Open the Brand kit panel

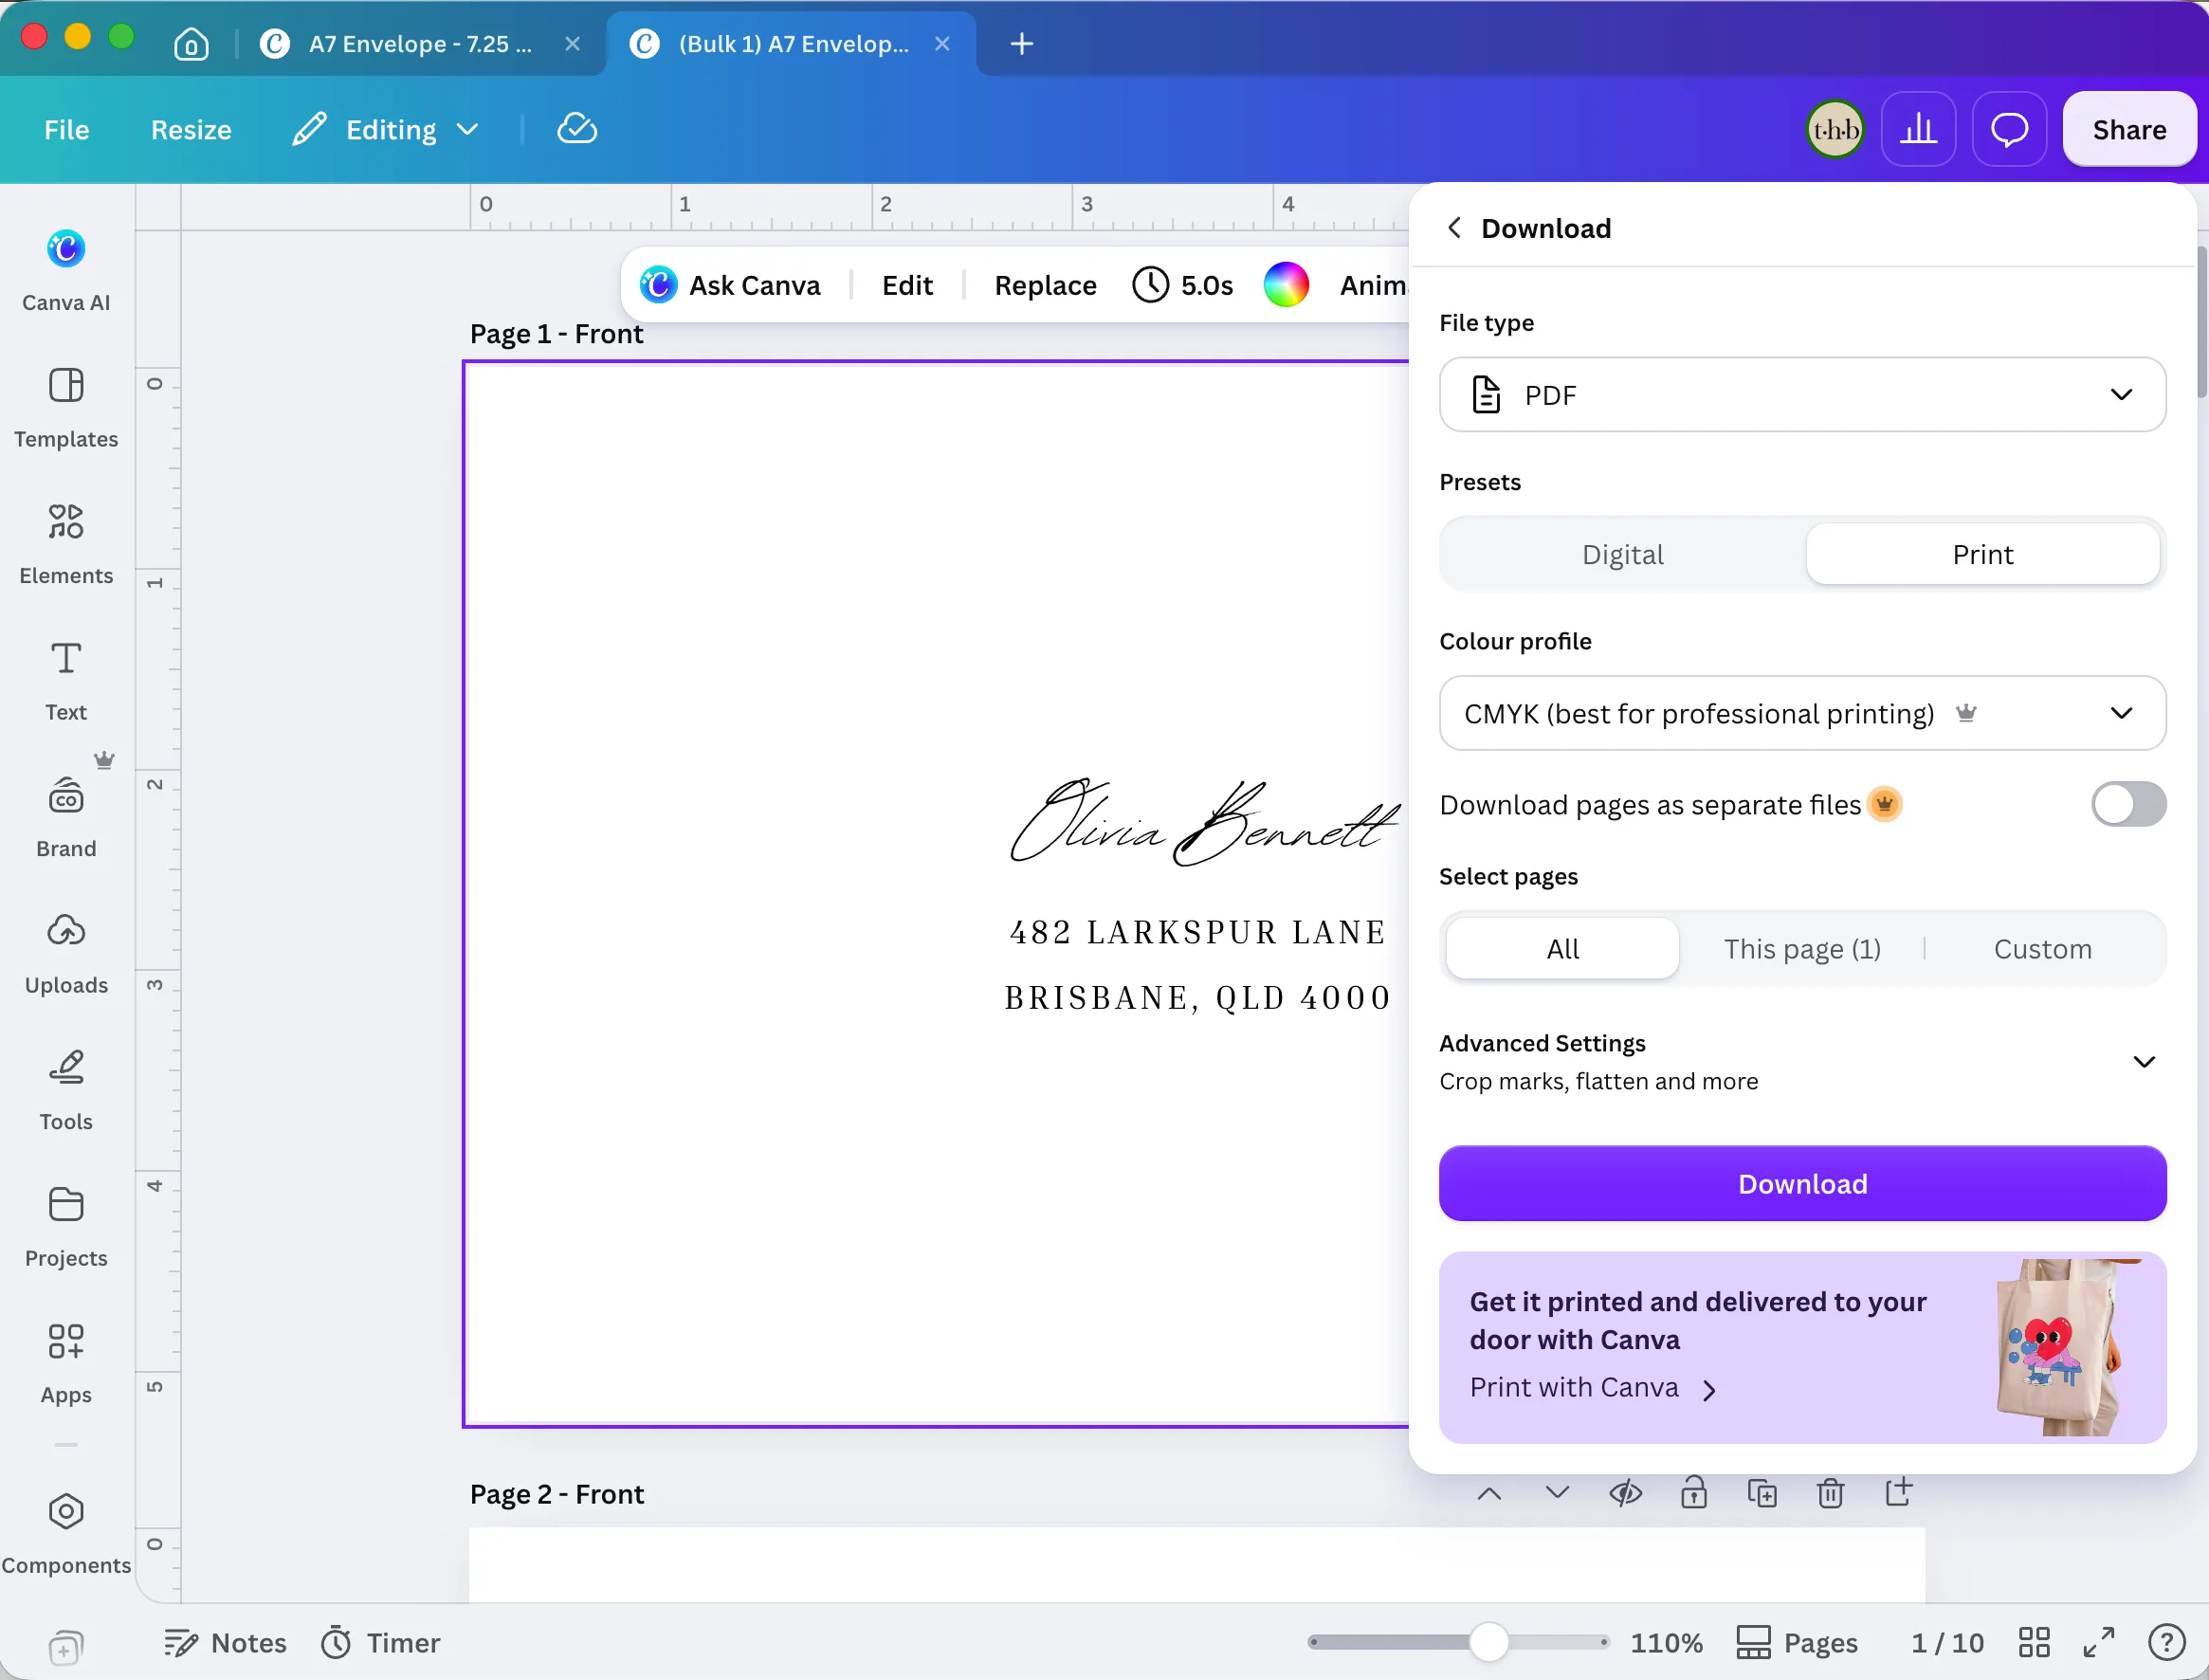(x=66, y=817)
